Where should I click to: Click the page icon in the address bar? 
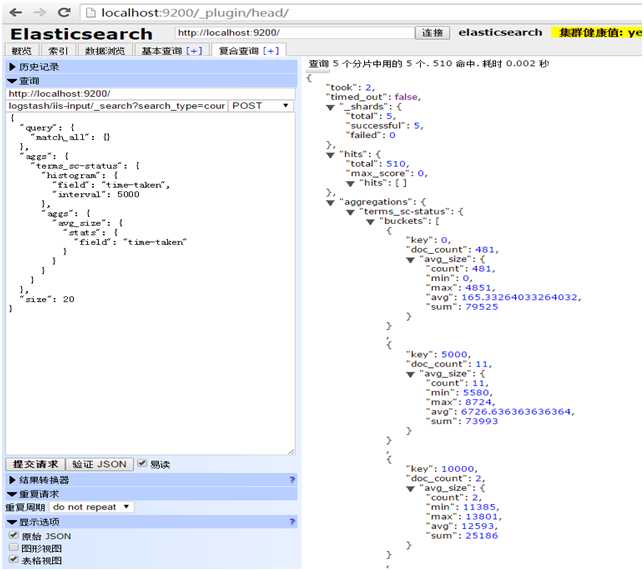click(90, 13)
